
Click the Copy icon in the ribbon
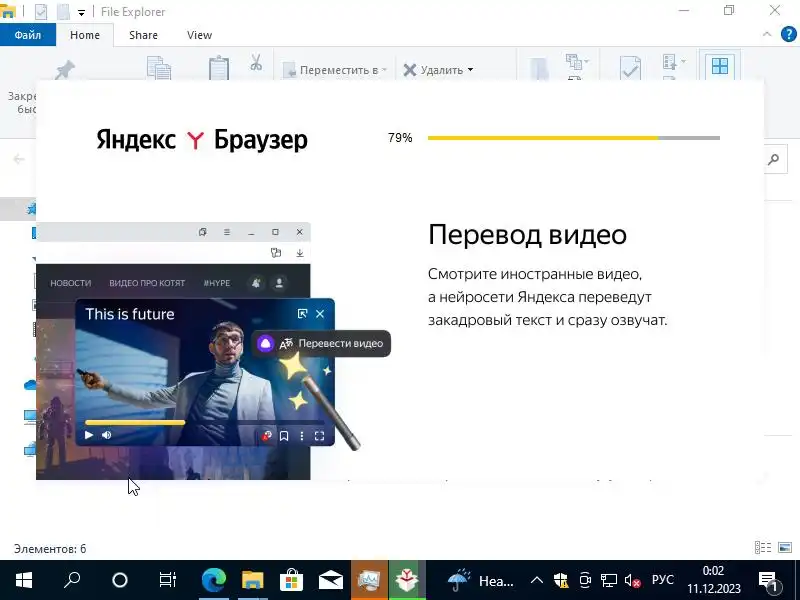(x=159, y=68)
